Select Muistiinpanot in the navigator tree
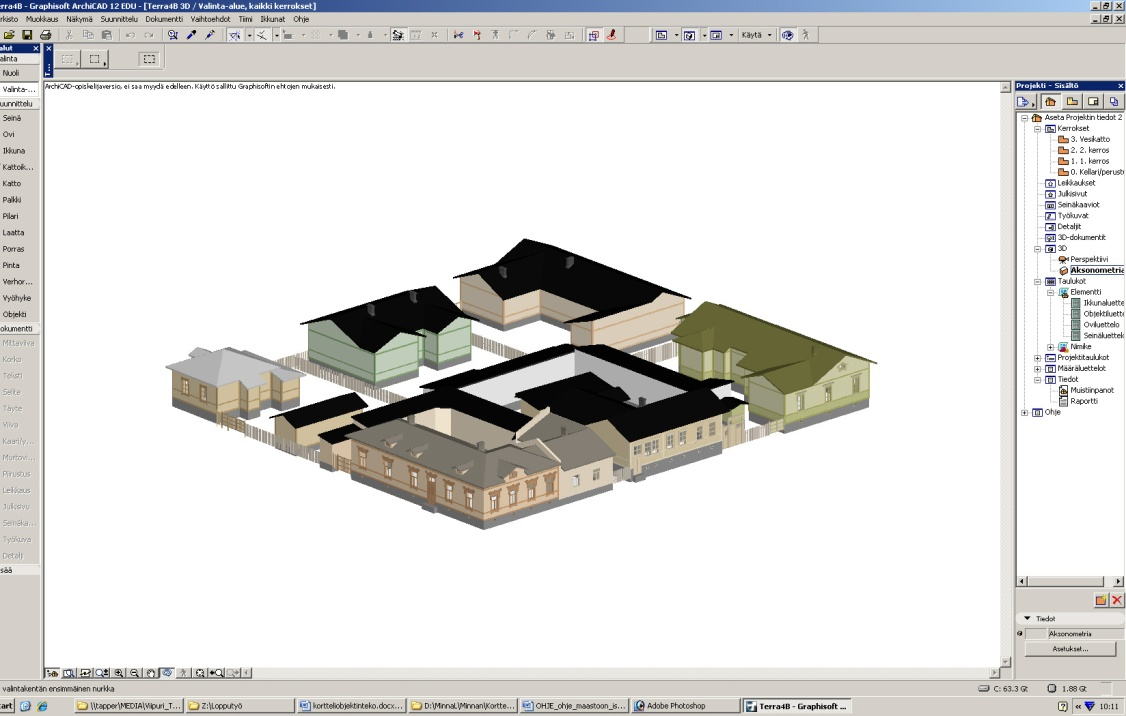The image size is (1126, 716). pos(1092,390)
